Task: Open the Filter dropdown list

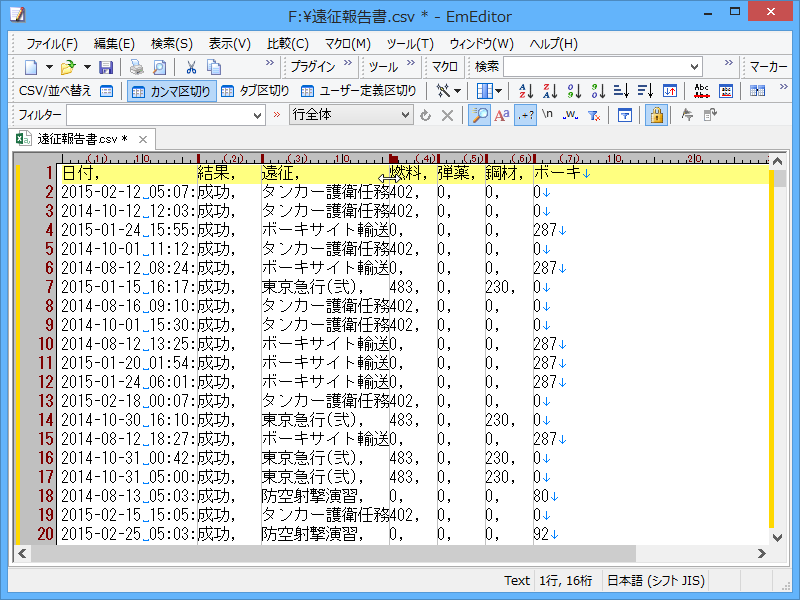Action: click(257, 116)
